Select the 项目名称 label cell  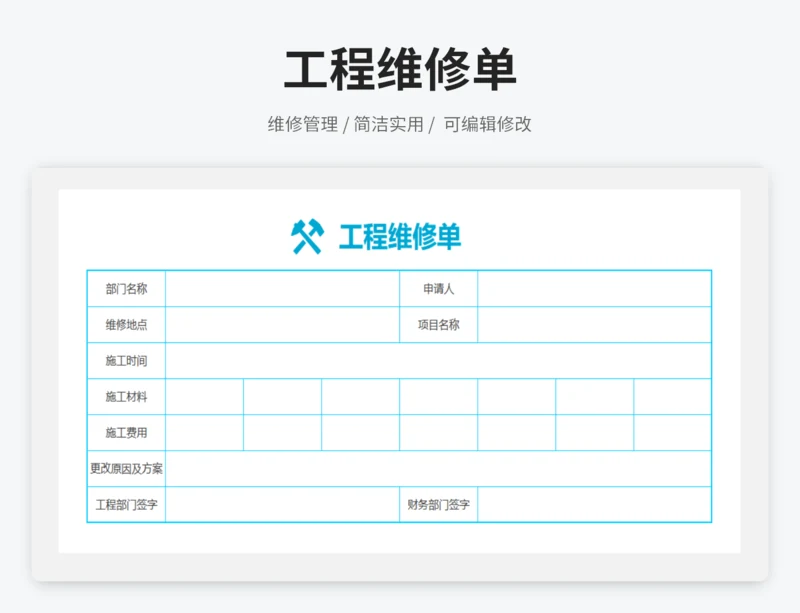point(439,325)
